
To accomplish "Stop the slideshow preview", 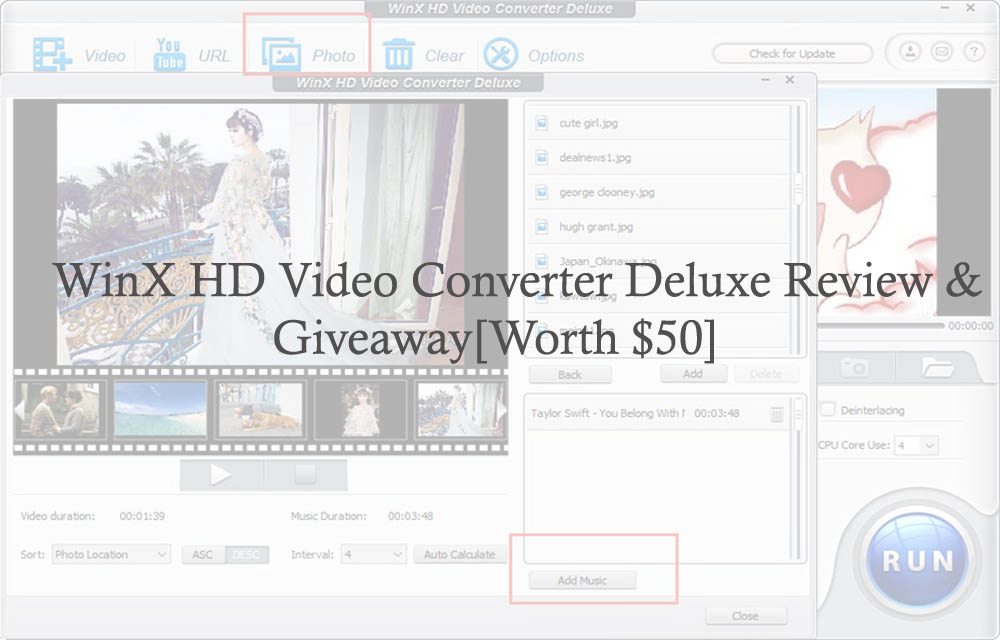I will [305, 475].
